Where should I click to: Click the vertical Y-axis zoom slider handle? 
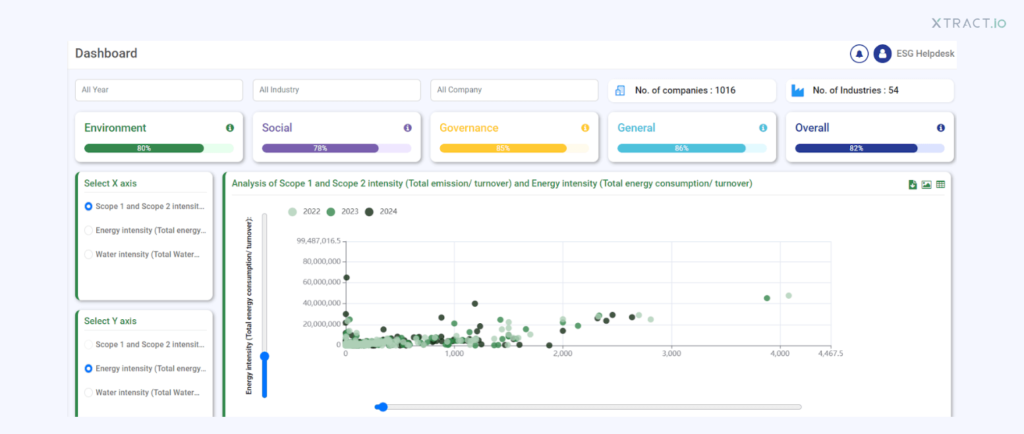[x=264, y=356]
